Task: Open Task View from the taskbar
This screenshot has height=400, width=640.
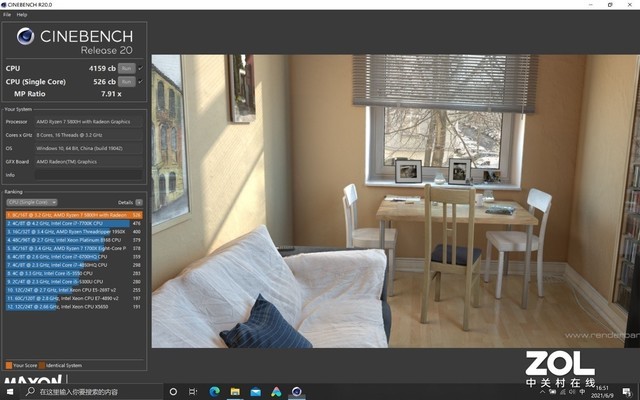Action: (x=192, y=391)
